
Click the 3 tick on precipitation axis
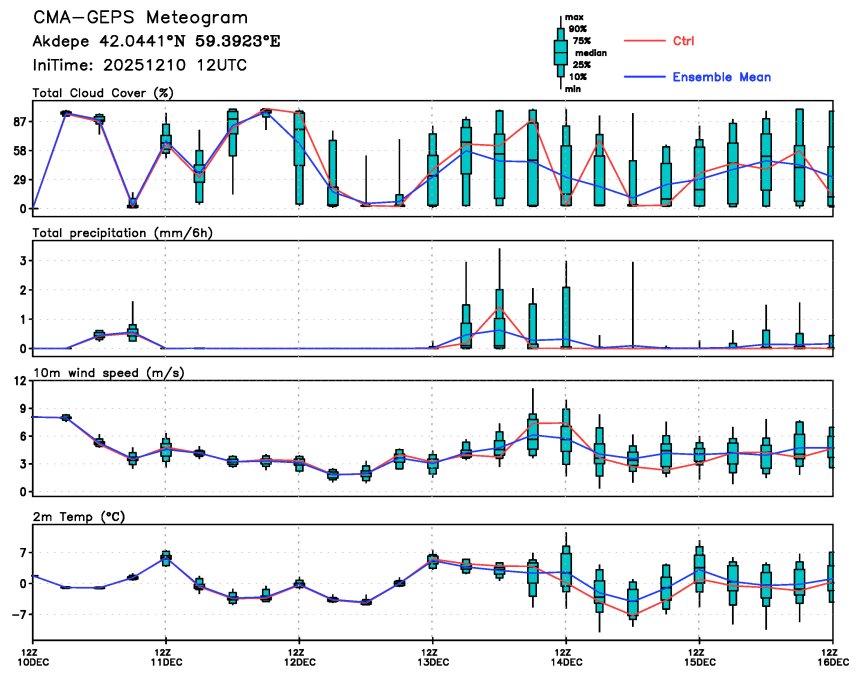[x=23, y=261]
